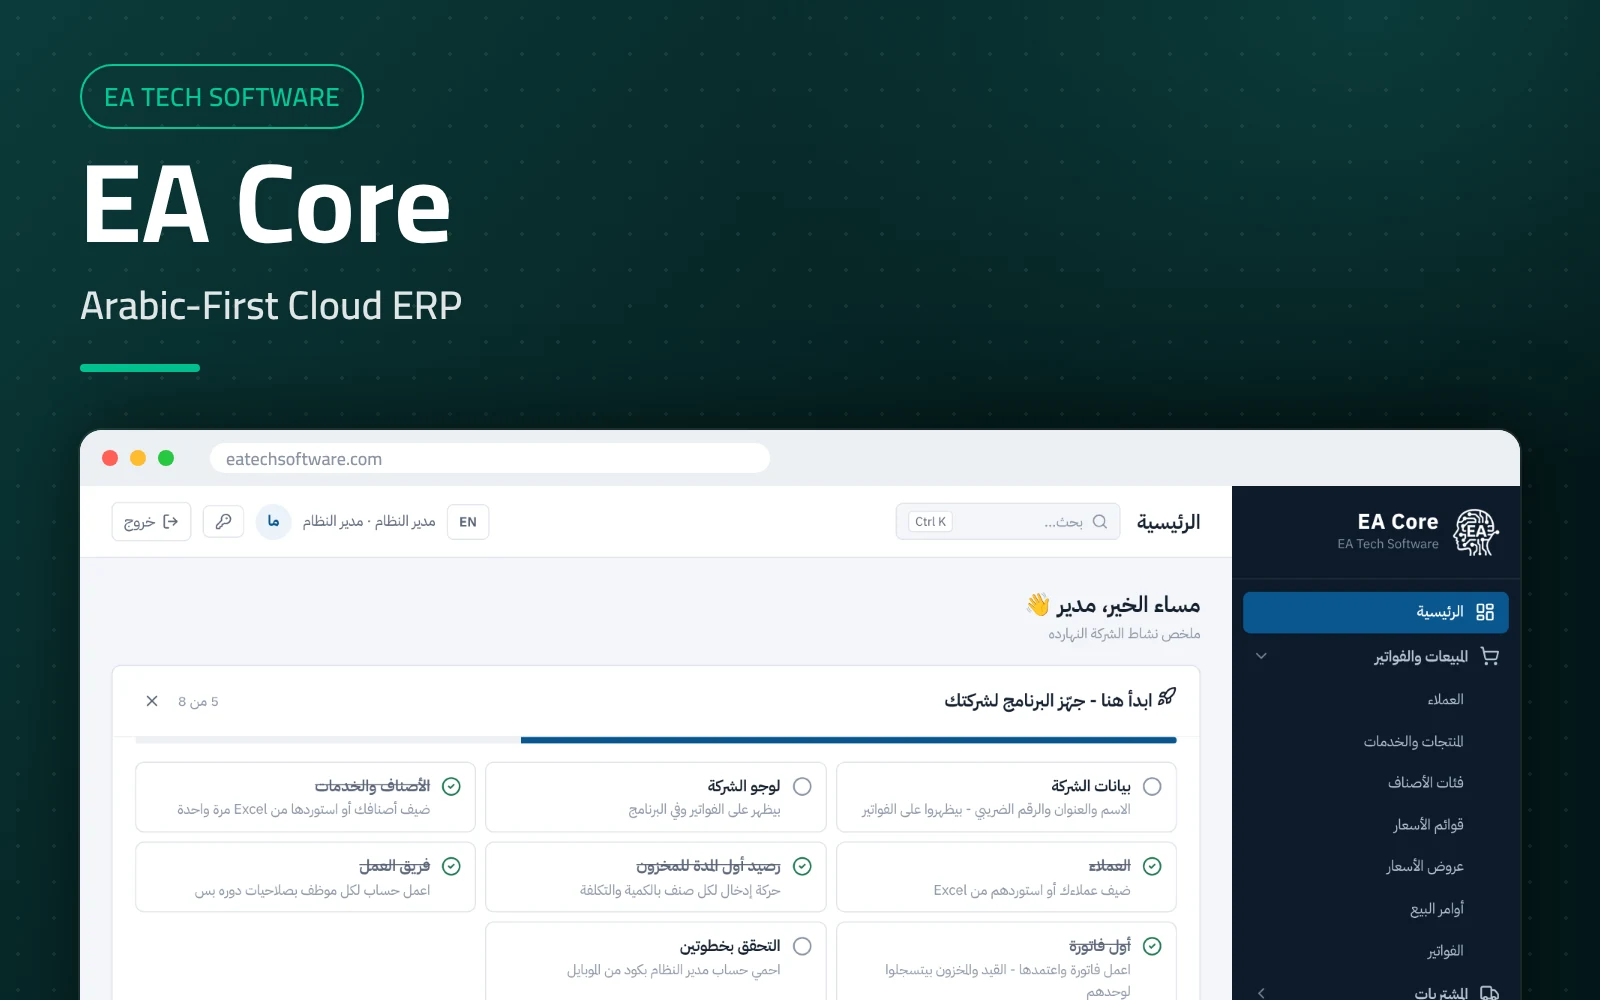
Task: Click the مدير النظام user name text
Action: (x=369, y=521)
